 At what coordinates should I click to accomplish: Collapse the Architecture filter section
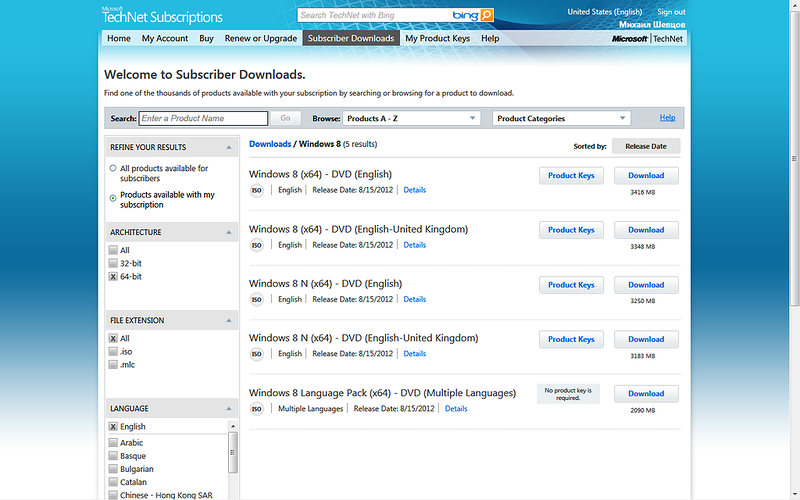(x=229, y=232)
